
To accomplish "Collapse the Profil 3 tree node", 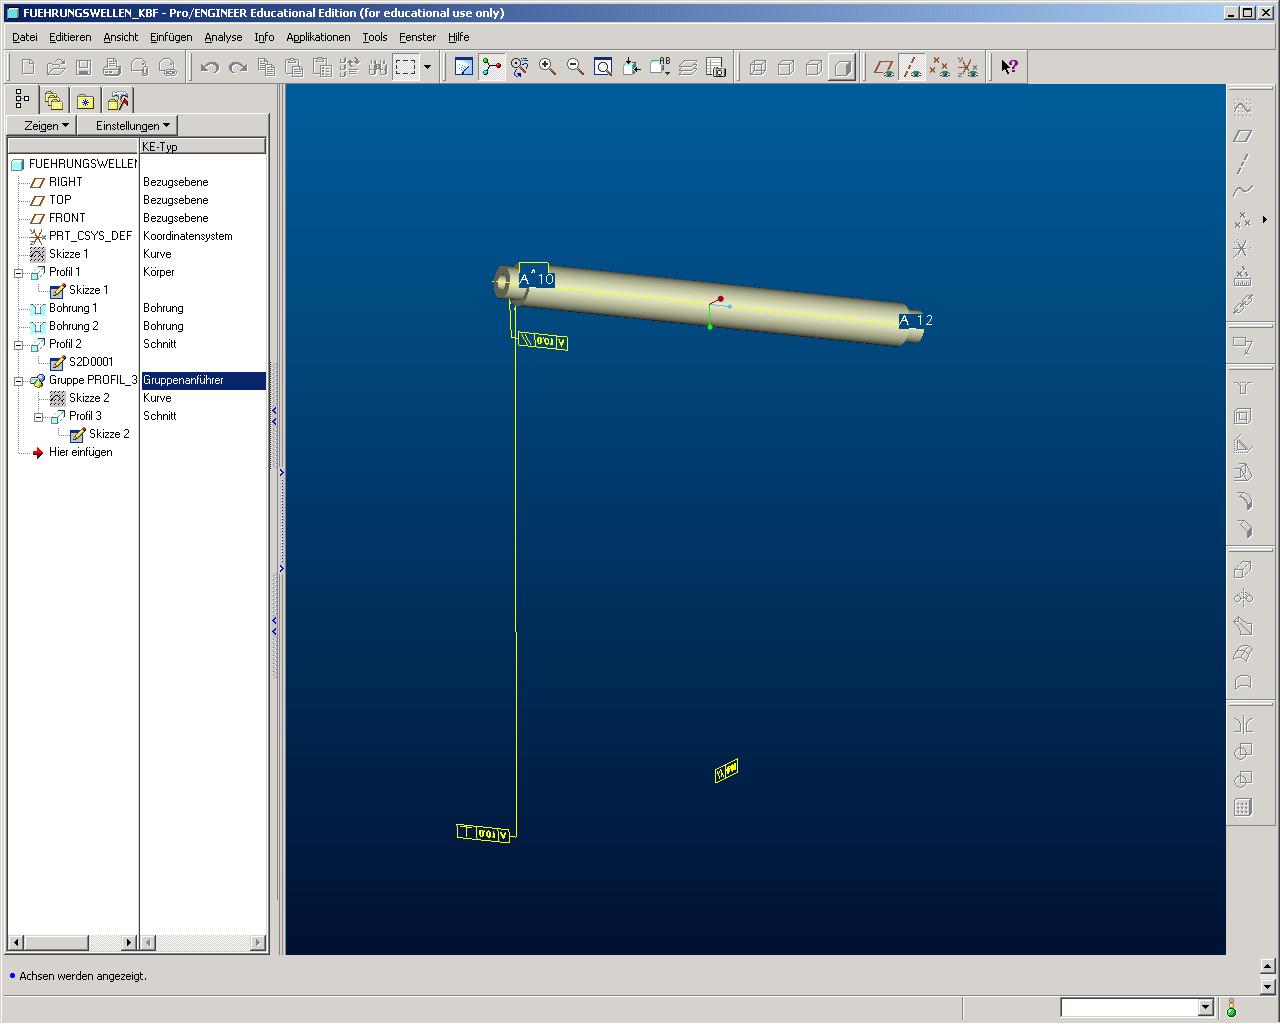I will 39,416.
